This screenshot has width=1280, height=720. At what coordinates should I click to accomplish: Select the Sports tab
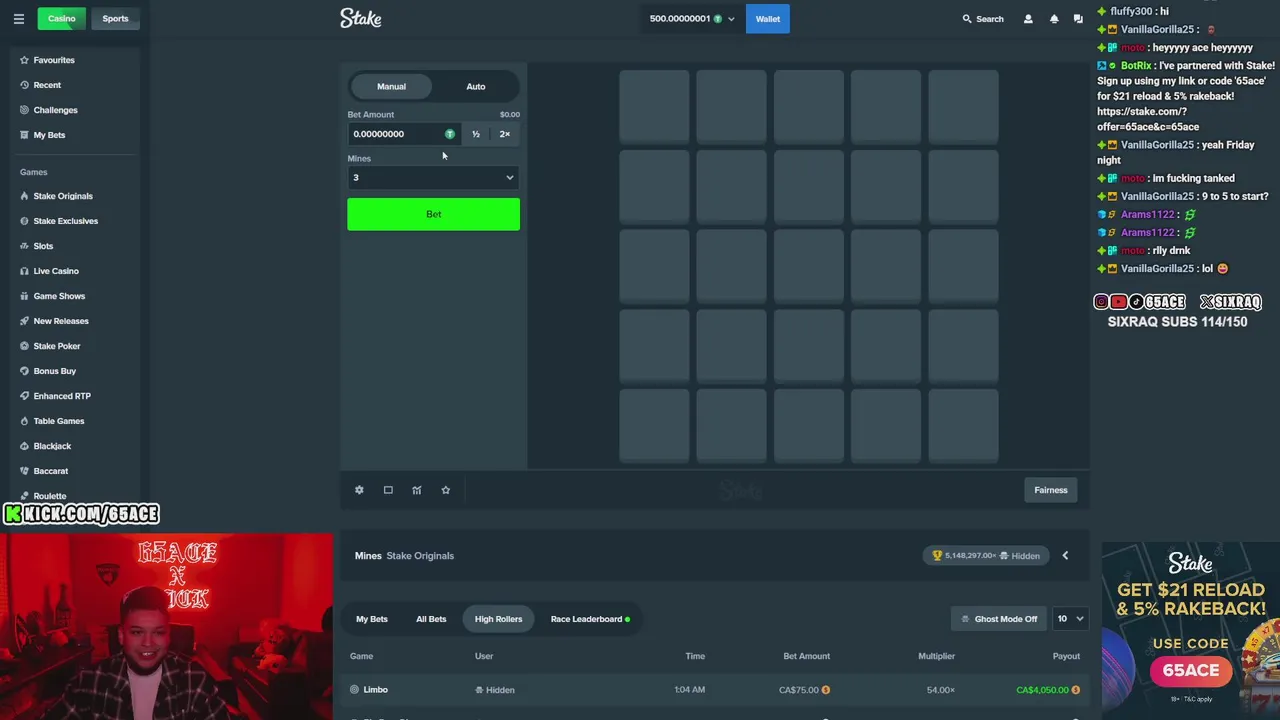(x=115, y=19)
